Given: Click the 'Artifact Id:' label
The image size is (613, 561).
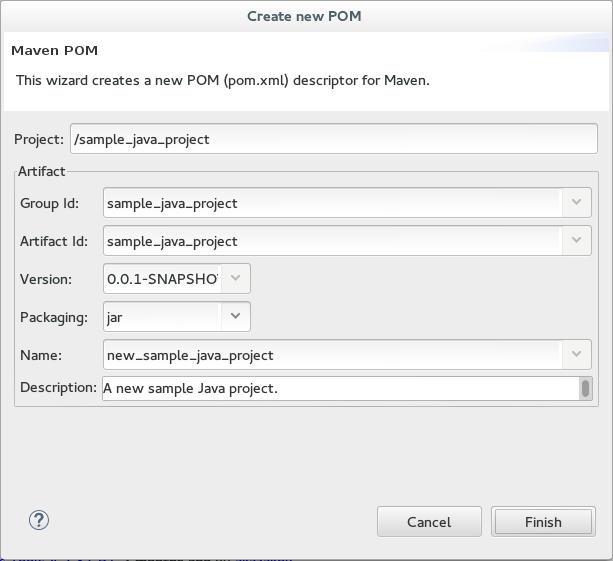Looking at the screenshot, I should click(x=54, y=241).
